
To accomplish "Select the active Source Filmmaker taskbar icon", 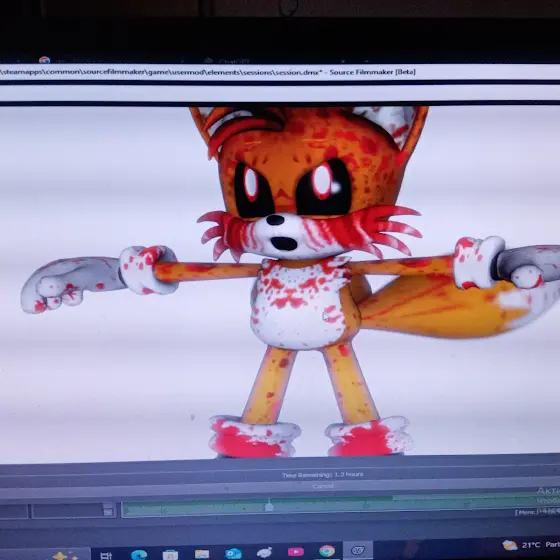I will [358, 550].
